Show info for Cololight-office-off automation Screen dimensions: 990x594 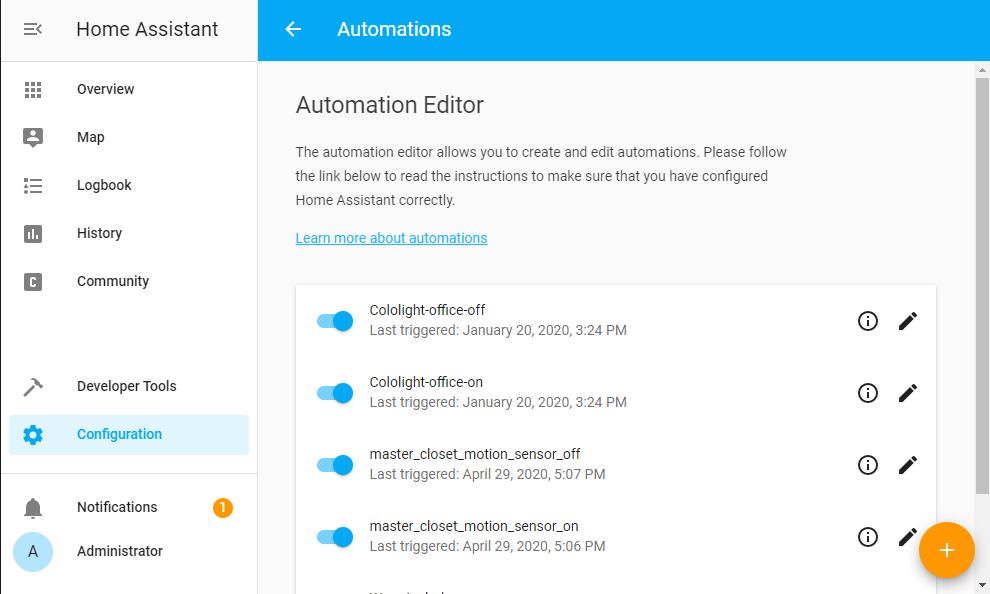(868, 321)
